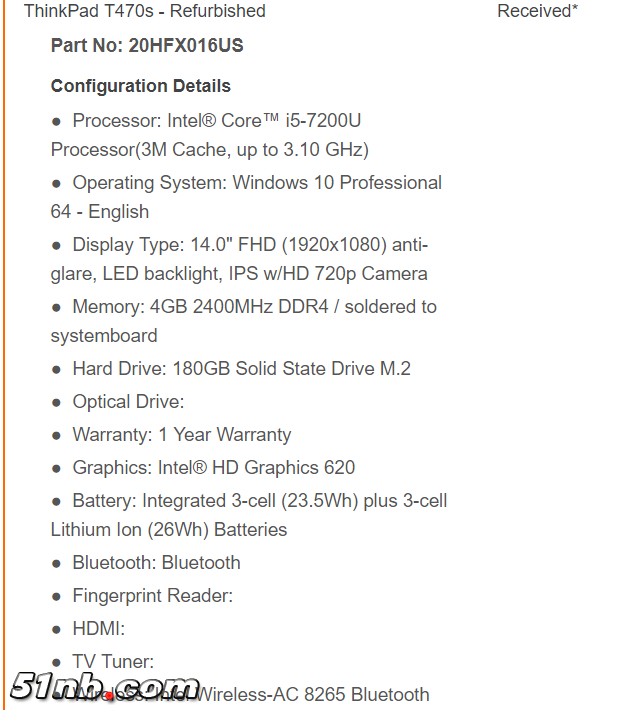This screenshot has height=710, width=637.
Task: Click the Wireless-AC 8265 Bluetooth text
Action: point(315,694)
